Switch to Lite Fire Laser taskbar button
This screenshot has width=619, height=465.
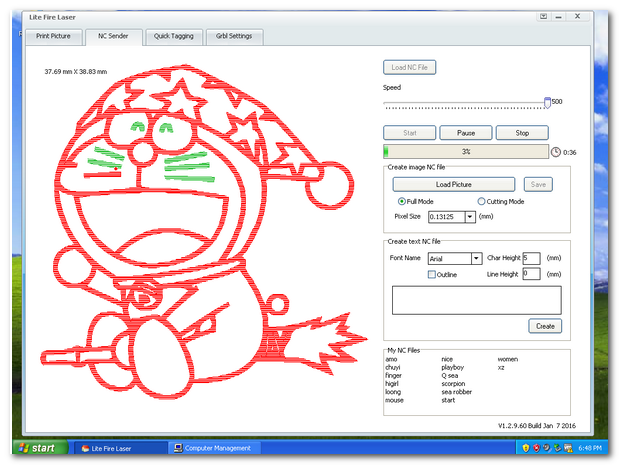(x=120, y=448)
